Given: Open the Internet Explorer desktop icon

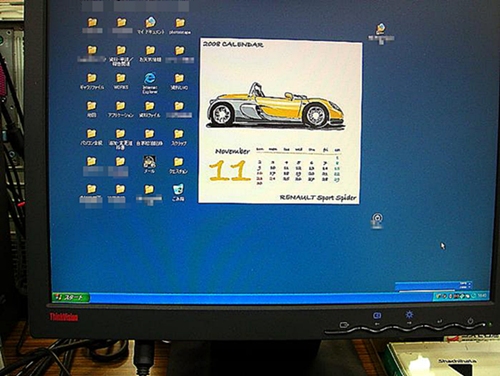Looking at the screenshot, I should coord(150,83).
